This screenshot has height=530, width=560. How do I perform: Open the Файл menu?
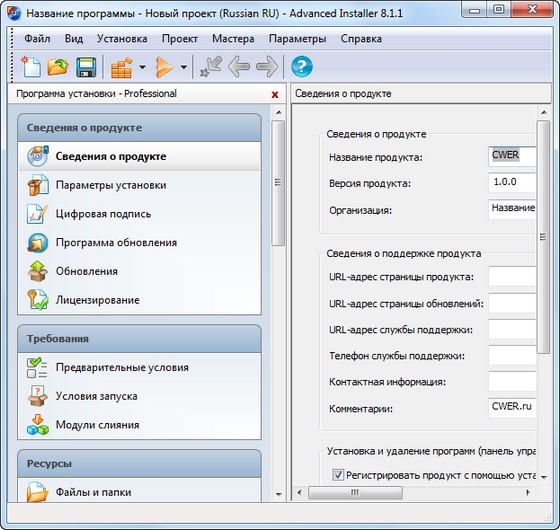(37, 39)
